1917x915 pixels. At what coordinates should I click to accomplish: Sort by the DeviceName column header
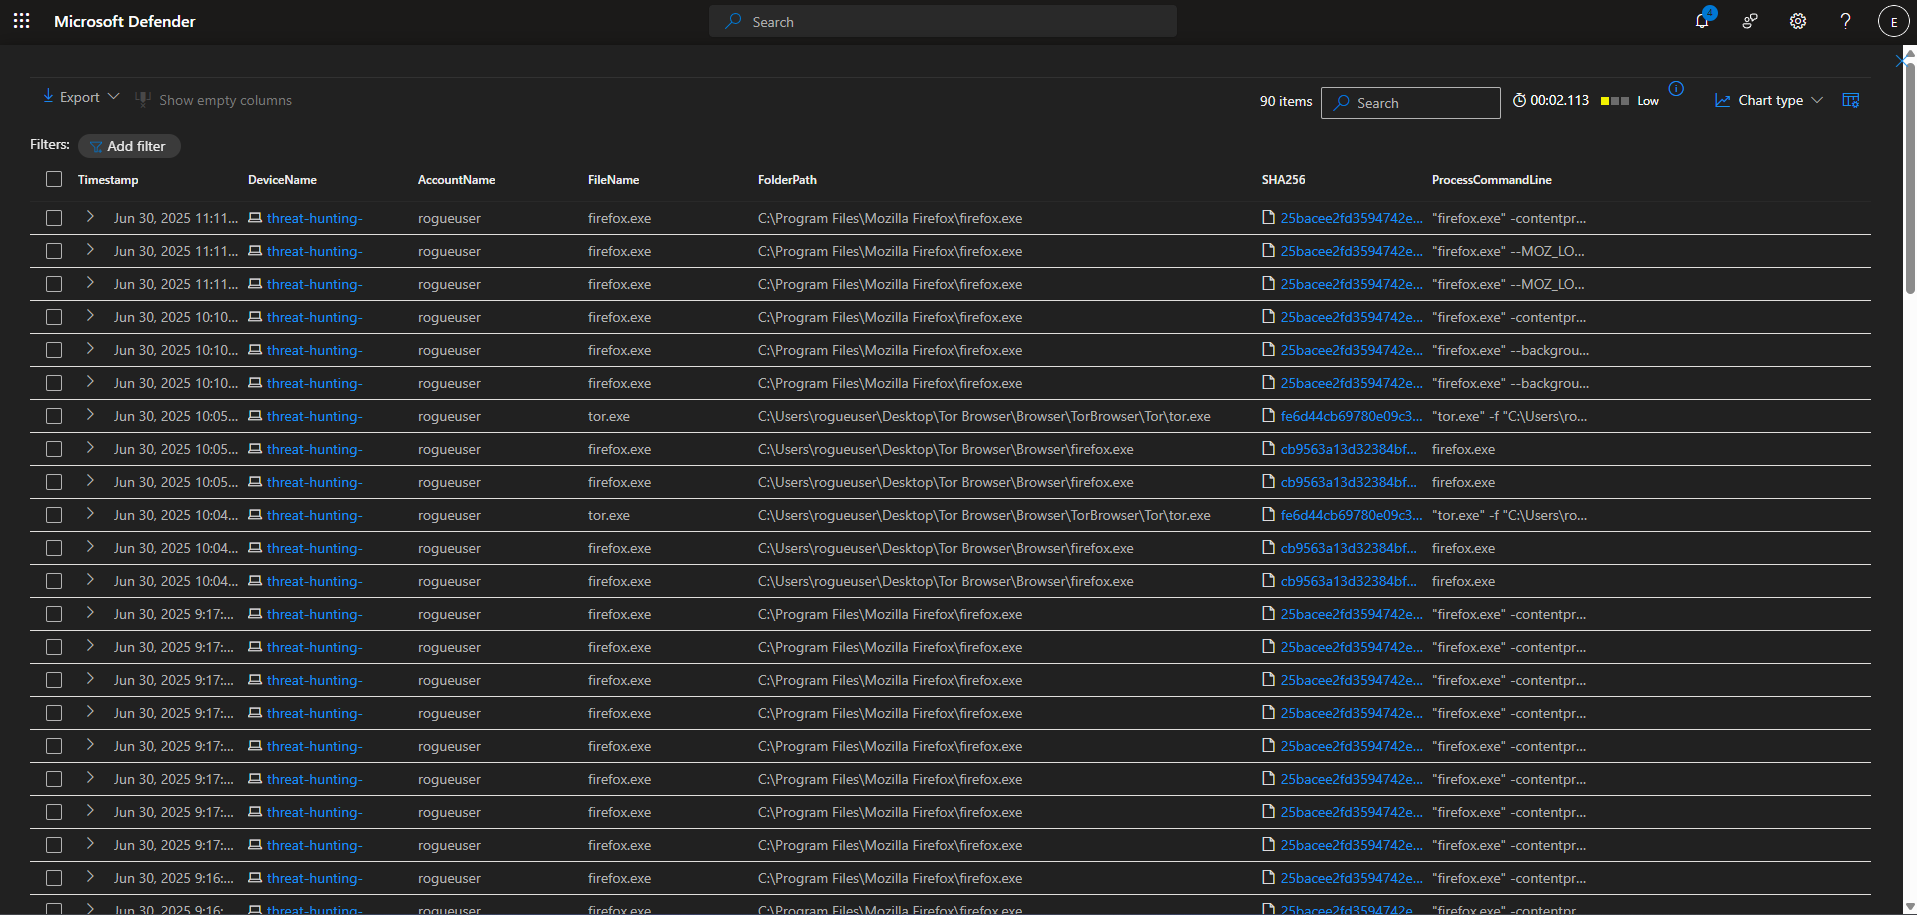click(x=282, y=180)
